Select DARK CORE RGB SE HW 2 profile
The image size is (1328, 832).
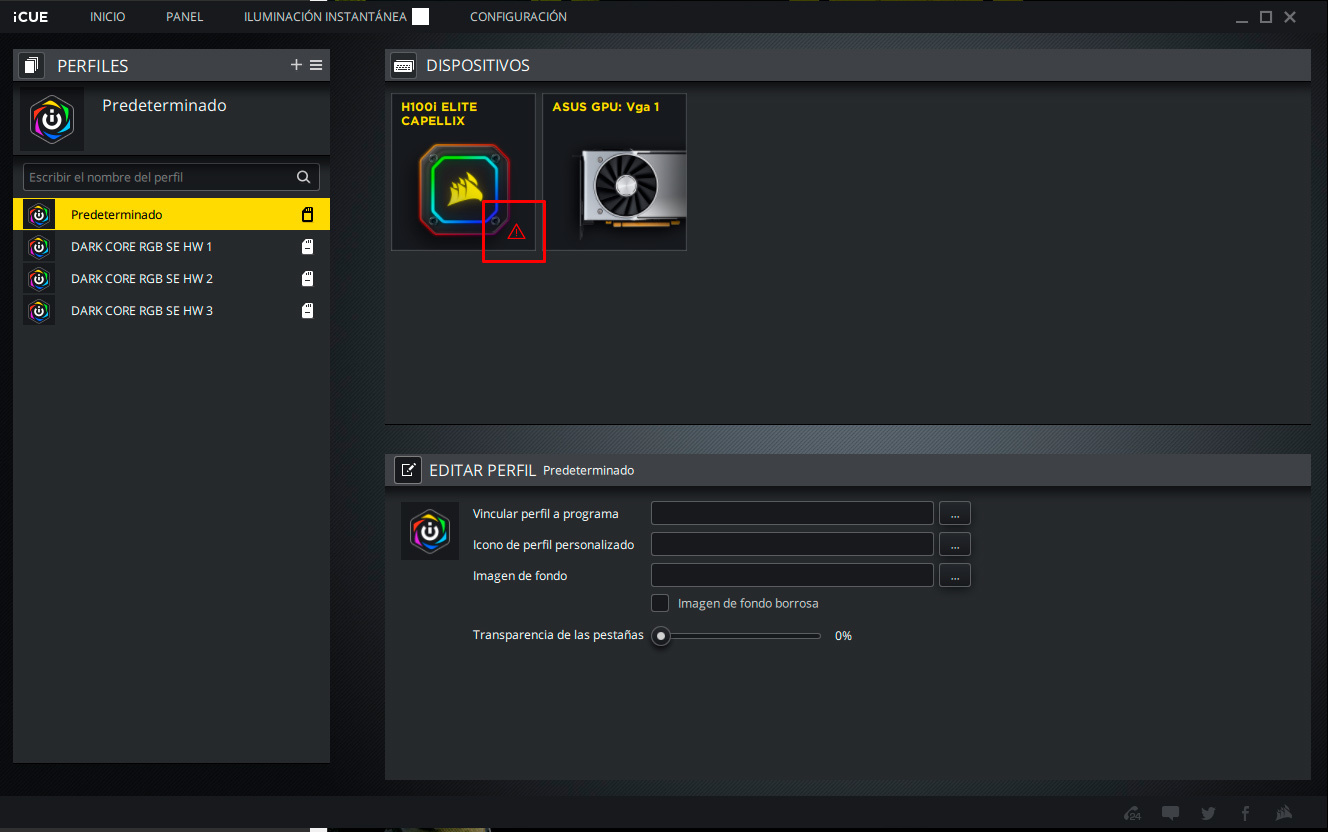tap(171, 278)
